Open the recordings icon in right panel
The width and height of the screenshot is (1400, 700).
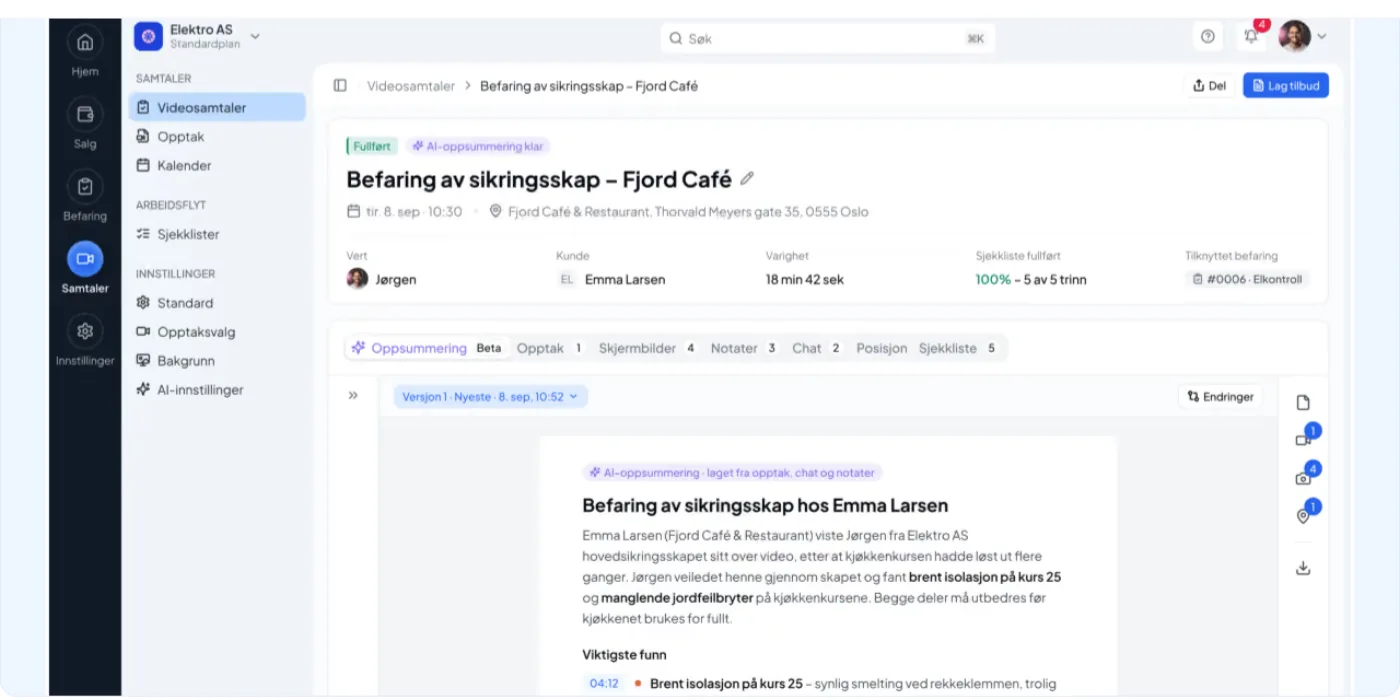(x=1303, y=439)
